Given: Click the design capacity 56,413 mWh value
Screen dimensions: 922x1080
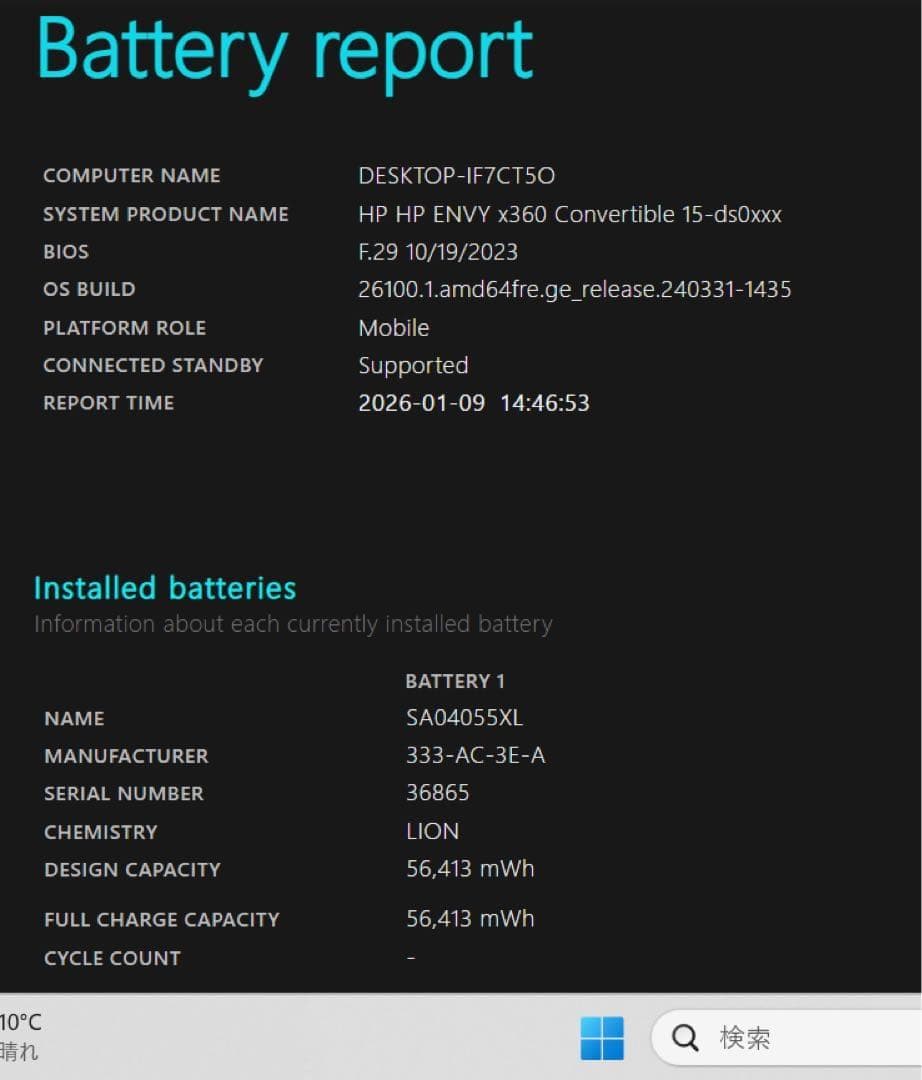Looking at the screenshot, I should [x=470, y=868].
